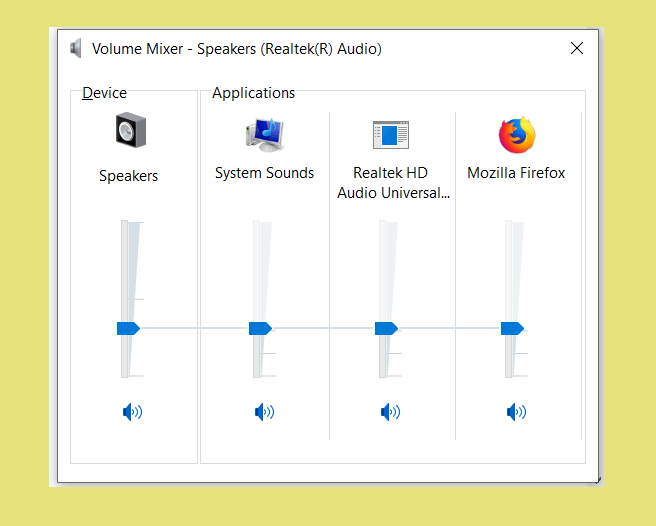Click the Realtek HD Audio Universal... label

click(x=393, y=183)
